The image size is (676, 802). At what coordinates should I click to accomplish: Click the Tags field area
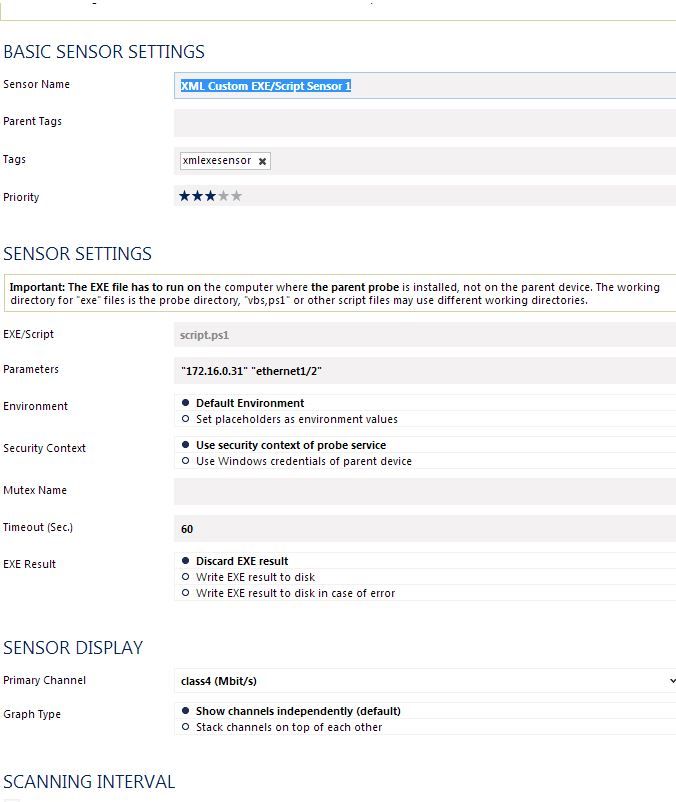tap(425, 161)
